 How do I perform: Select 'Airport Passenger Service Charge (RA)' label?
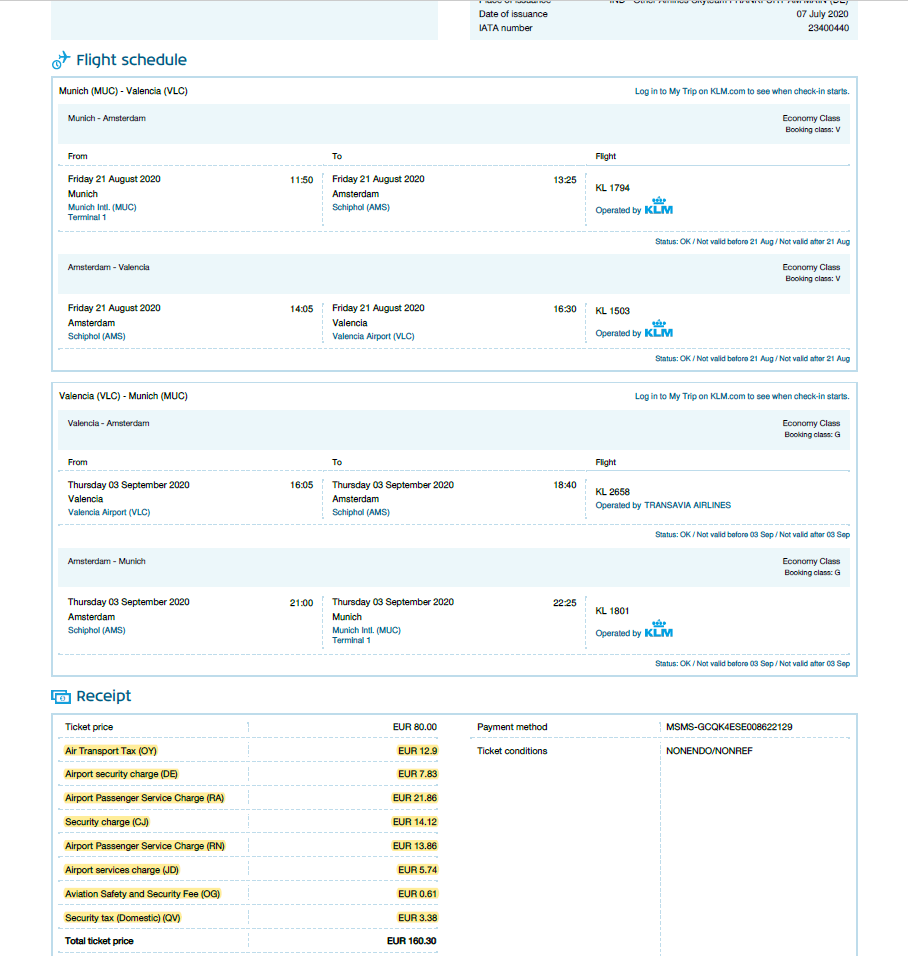tap(145, 797)
